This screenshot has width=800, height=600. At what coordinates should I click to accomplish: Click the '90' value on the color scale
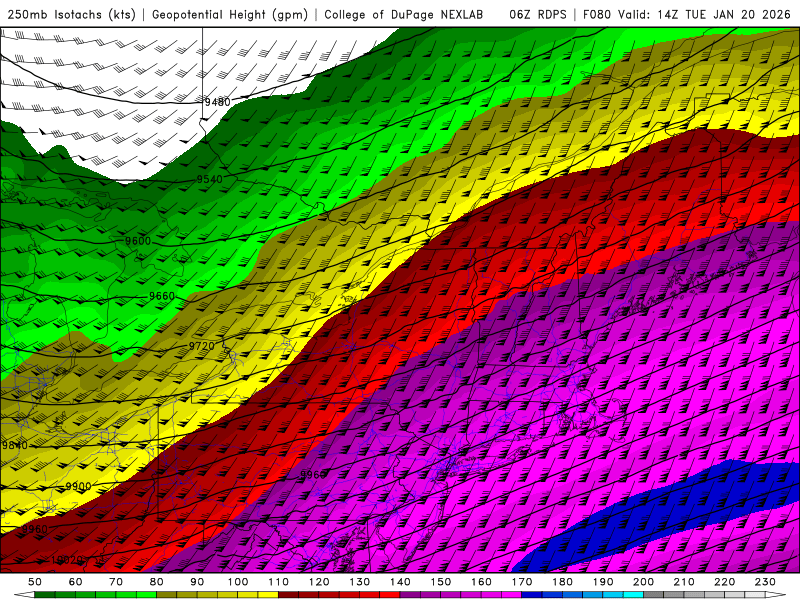tap(197, 582)
